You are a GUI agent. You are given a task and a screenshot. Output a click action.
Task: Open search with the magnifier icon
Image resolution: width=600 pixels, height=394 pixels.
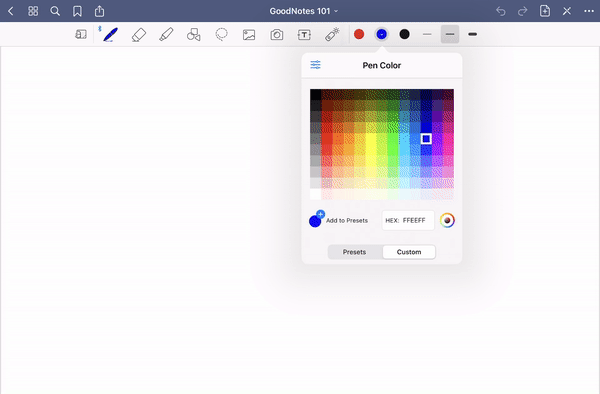(x=55, y=11)
